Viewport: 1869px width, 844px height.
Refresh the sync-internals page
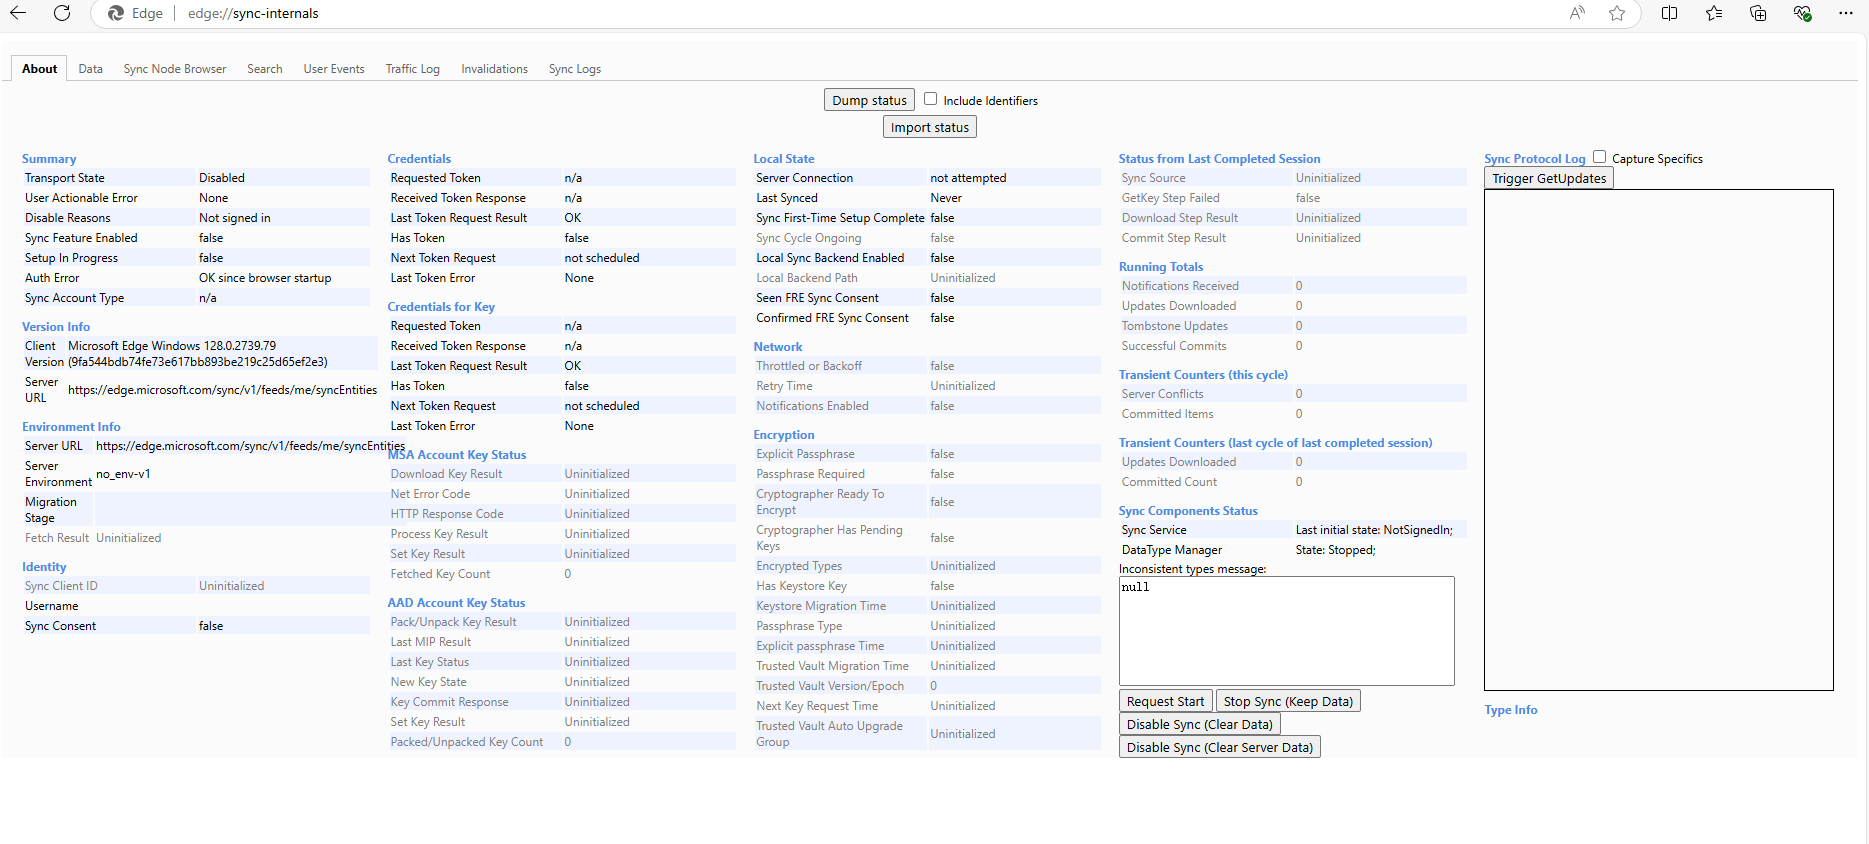click(62, 13)
